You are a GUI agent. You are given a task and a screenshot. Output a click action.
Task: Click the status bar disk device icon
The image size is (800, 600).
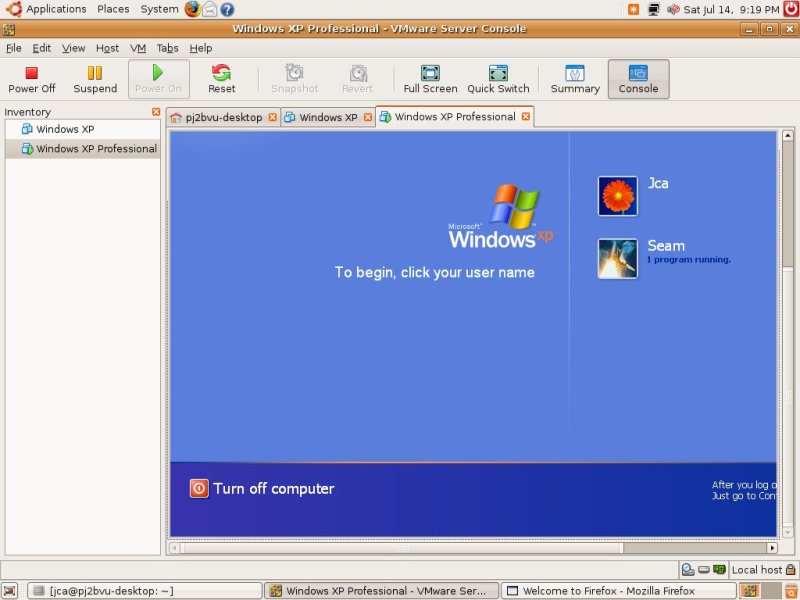[x=688, y=569]
